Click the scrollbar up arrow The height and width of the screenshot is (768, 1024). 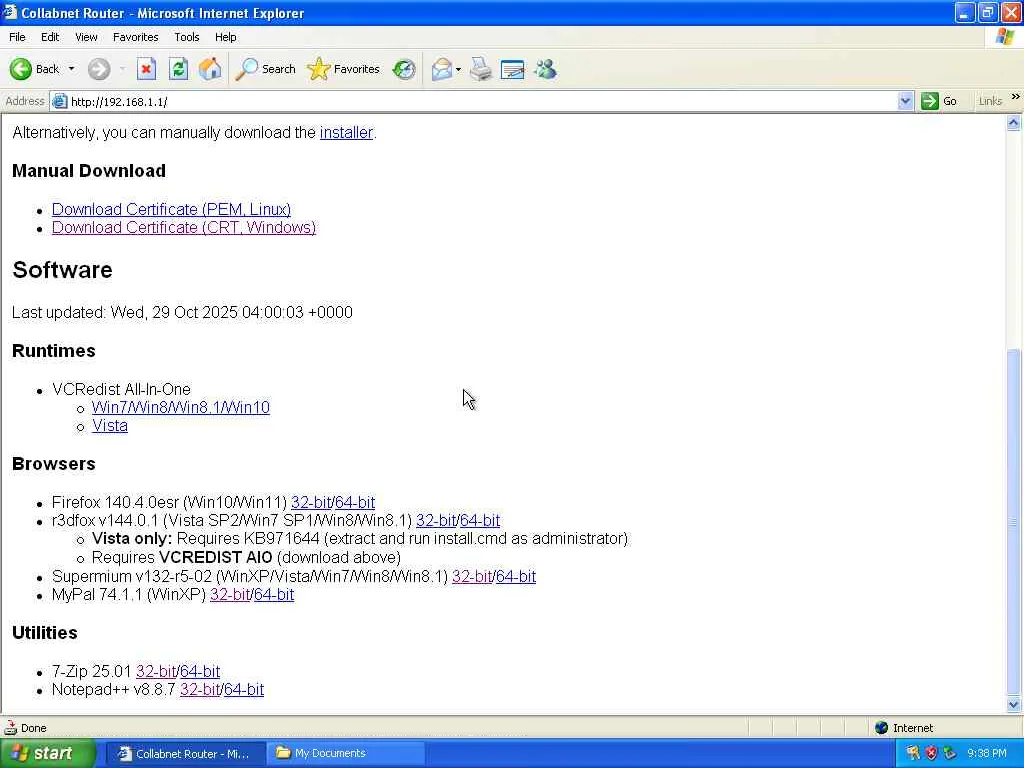pyautogui.click(x=1014, y=123)
